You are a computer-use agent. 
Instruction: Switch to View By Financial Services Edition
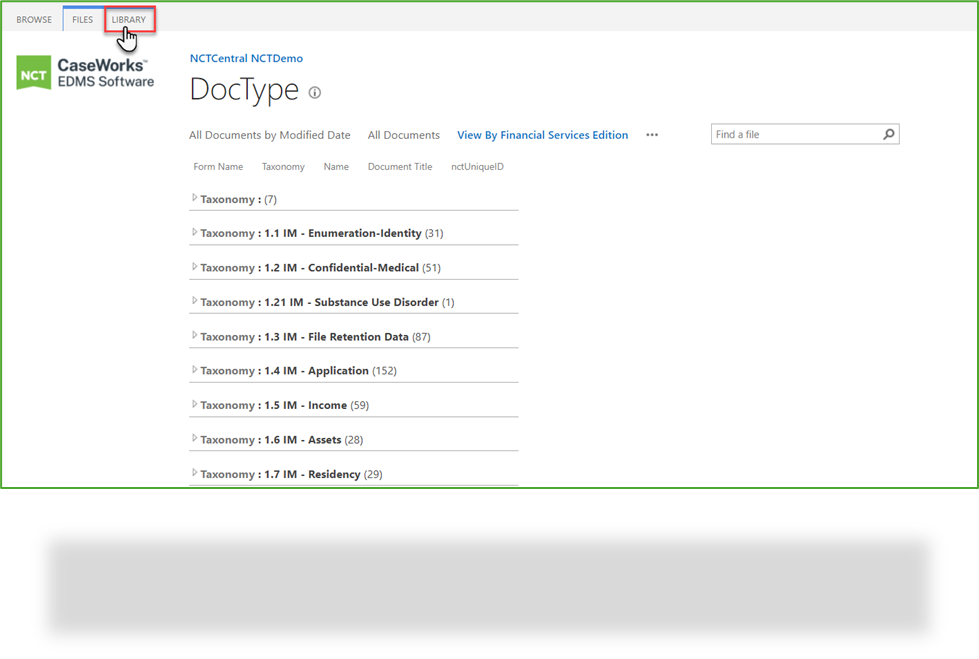pyautogui.click(x=542, y=134)
